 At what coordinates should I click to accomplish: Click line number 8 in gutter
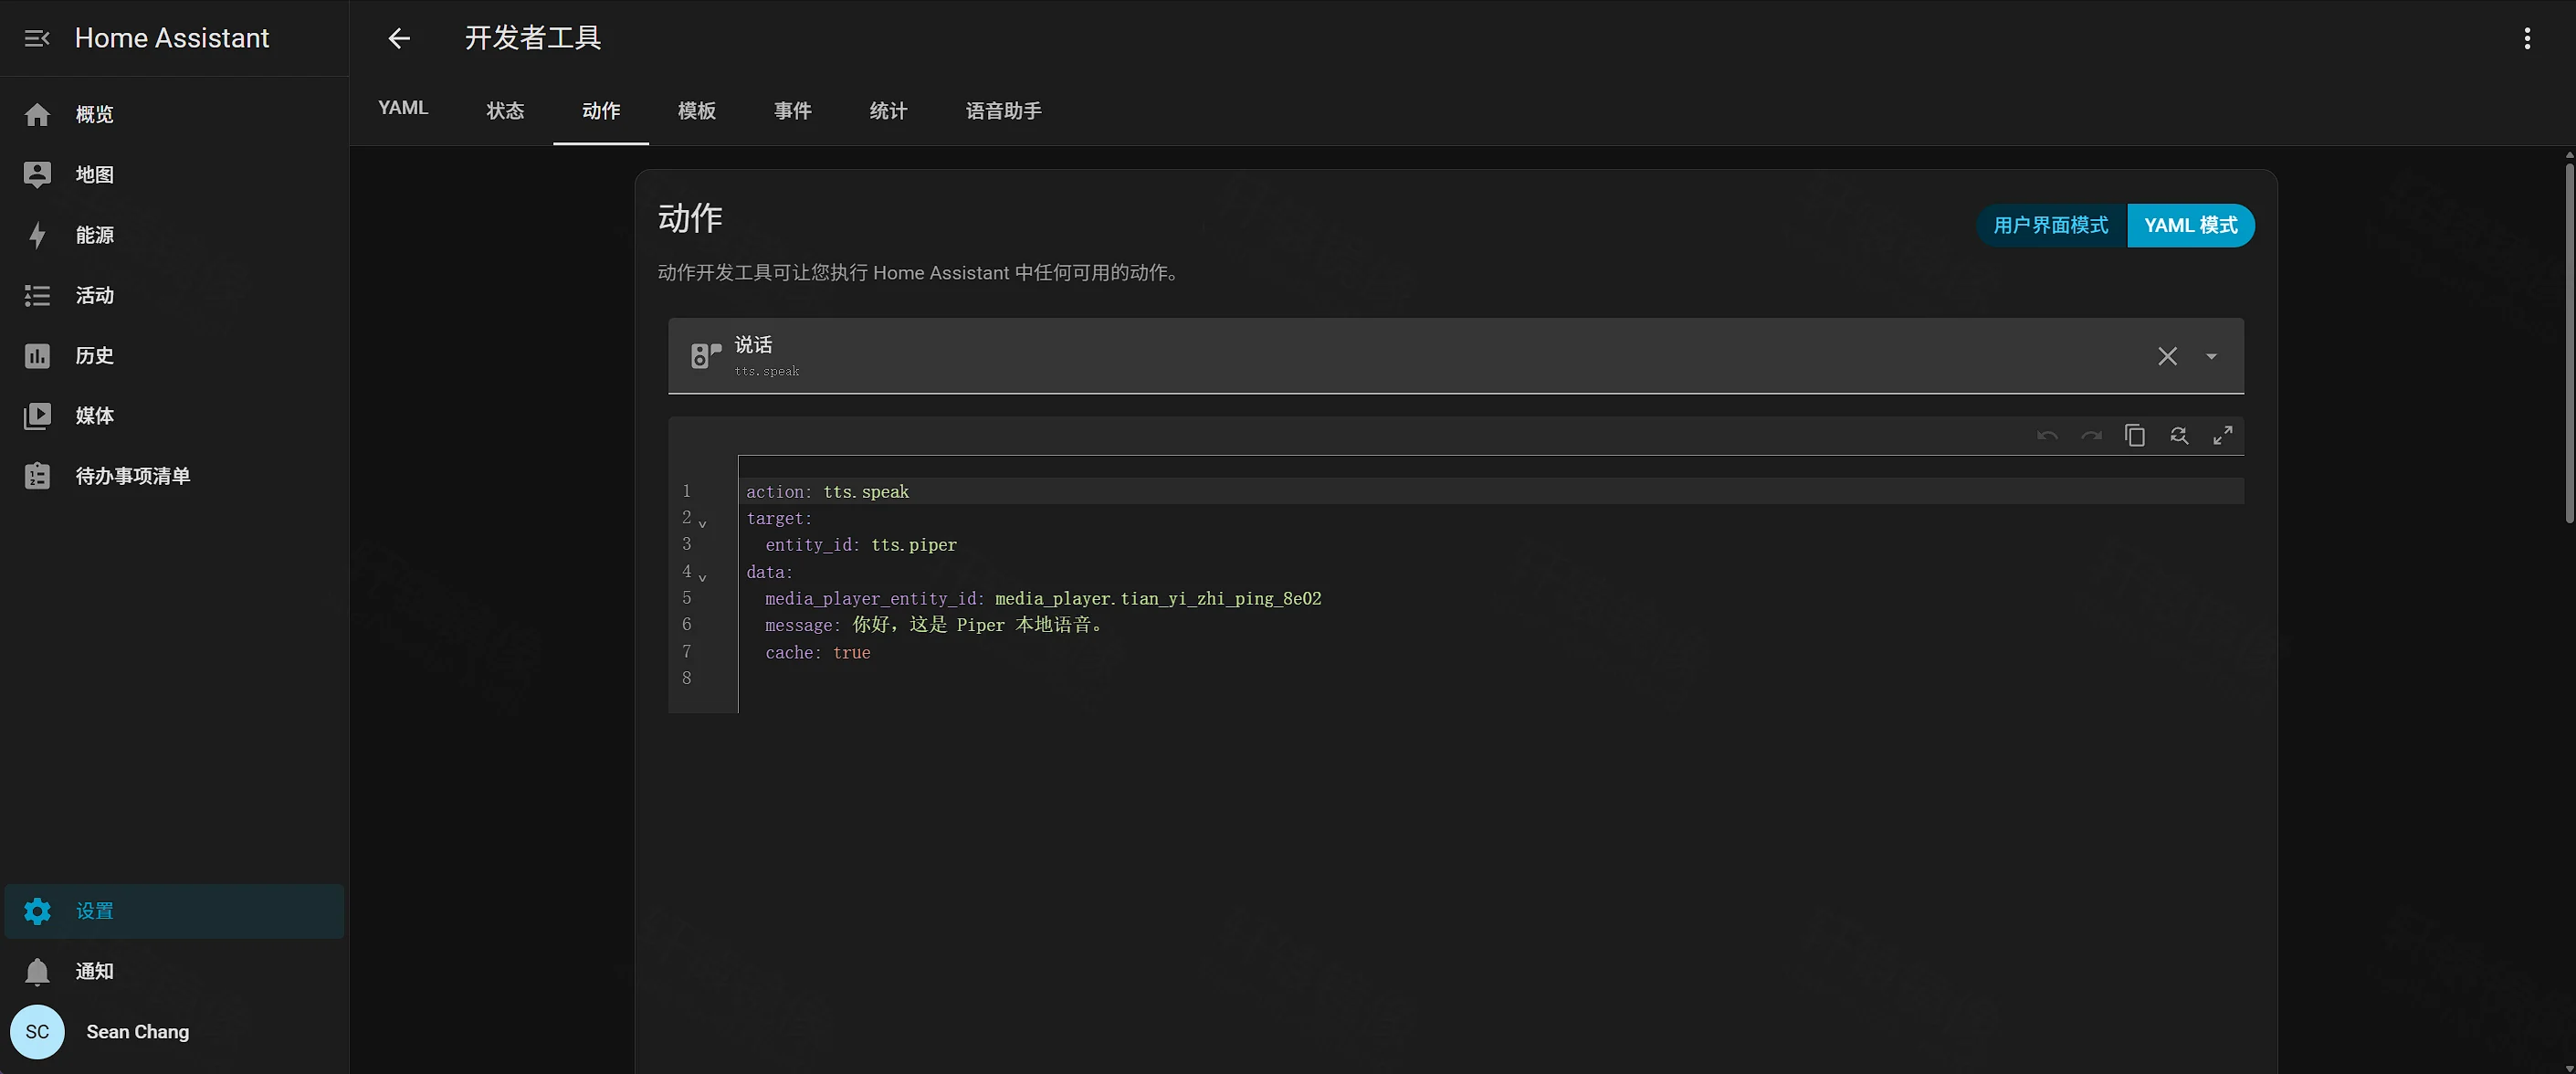[x=687, y=678]
